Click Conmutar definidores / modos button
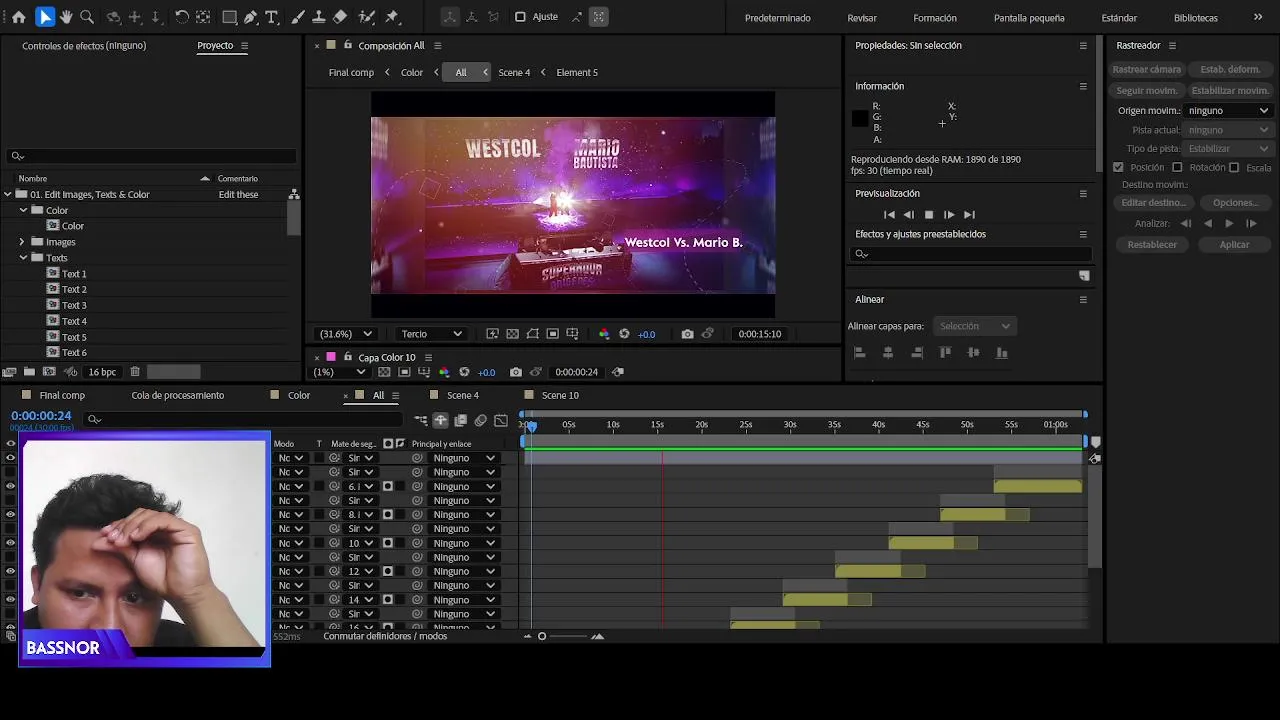The image size is (1280, 720). tap(385, 637)
